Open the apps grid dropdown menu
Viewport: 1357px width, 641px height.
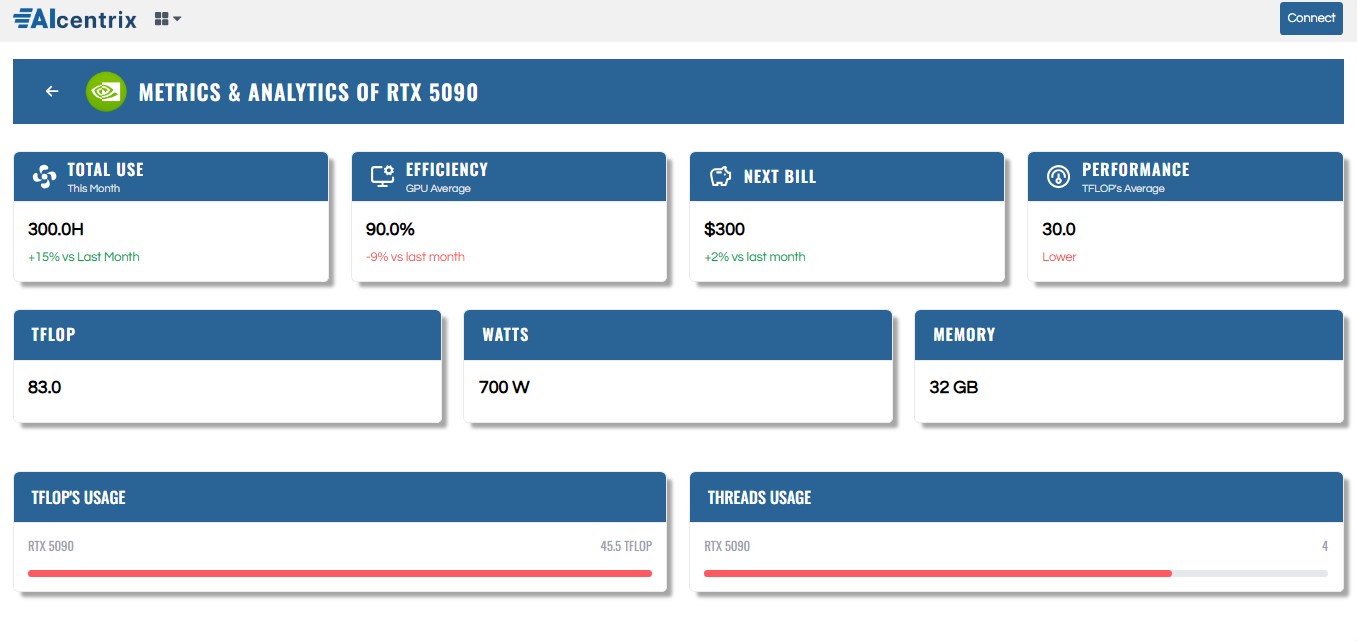(167, 18)
